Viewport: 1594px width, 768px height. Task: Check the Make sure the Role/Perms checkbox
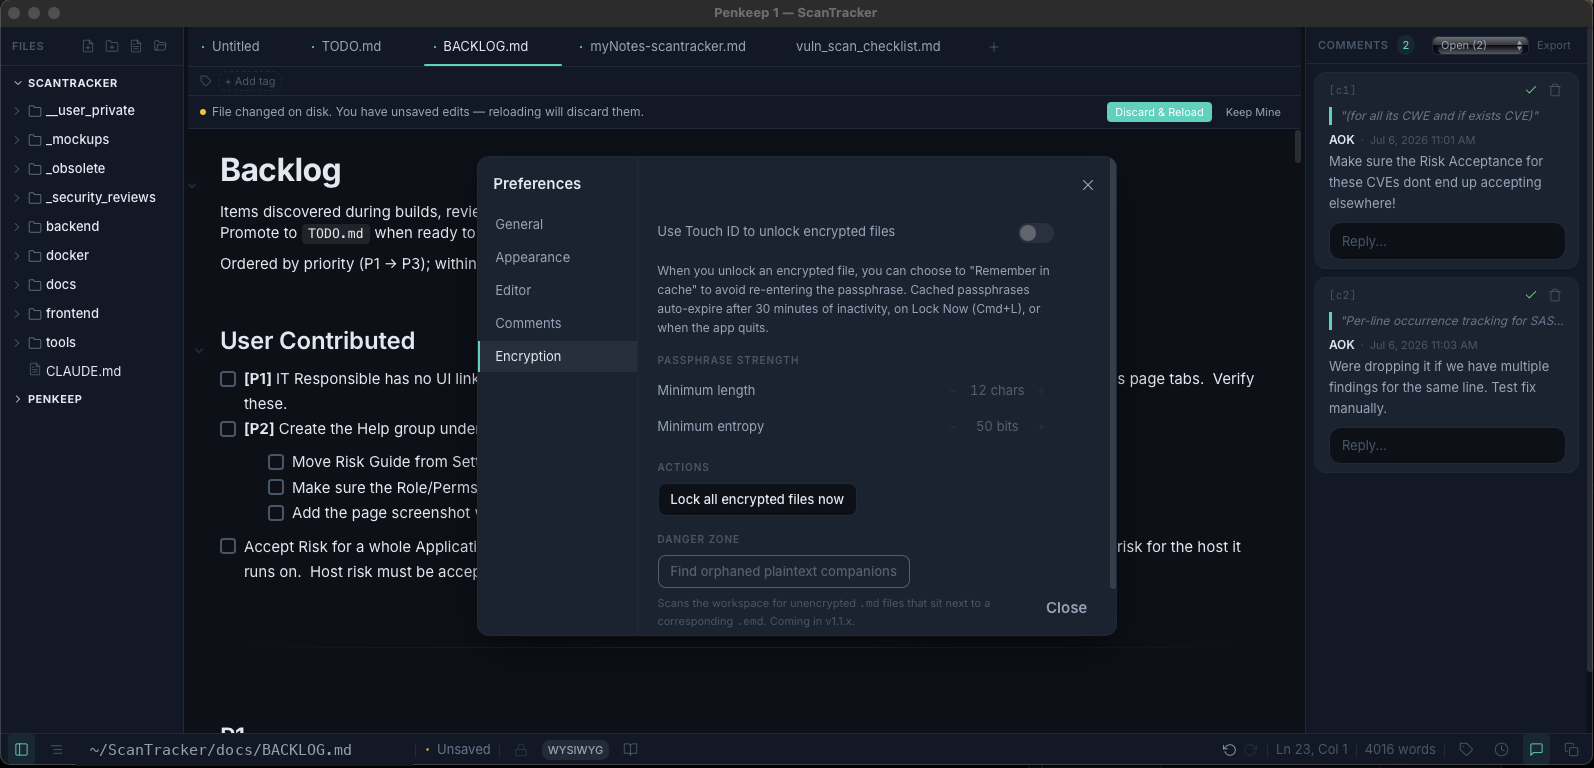click(x=276, y=487)
